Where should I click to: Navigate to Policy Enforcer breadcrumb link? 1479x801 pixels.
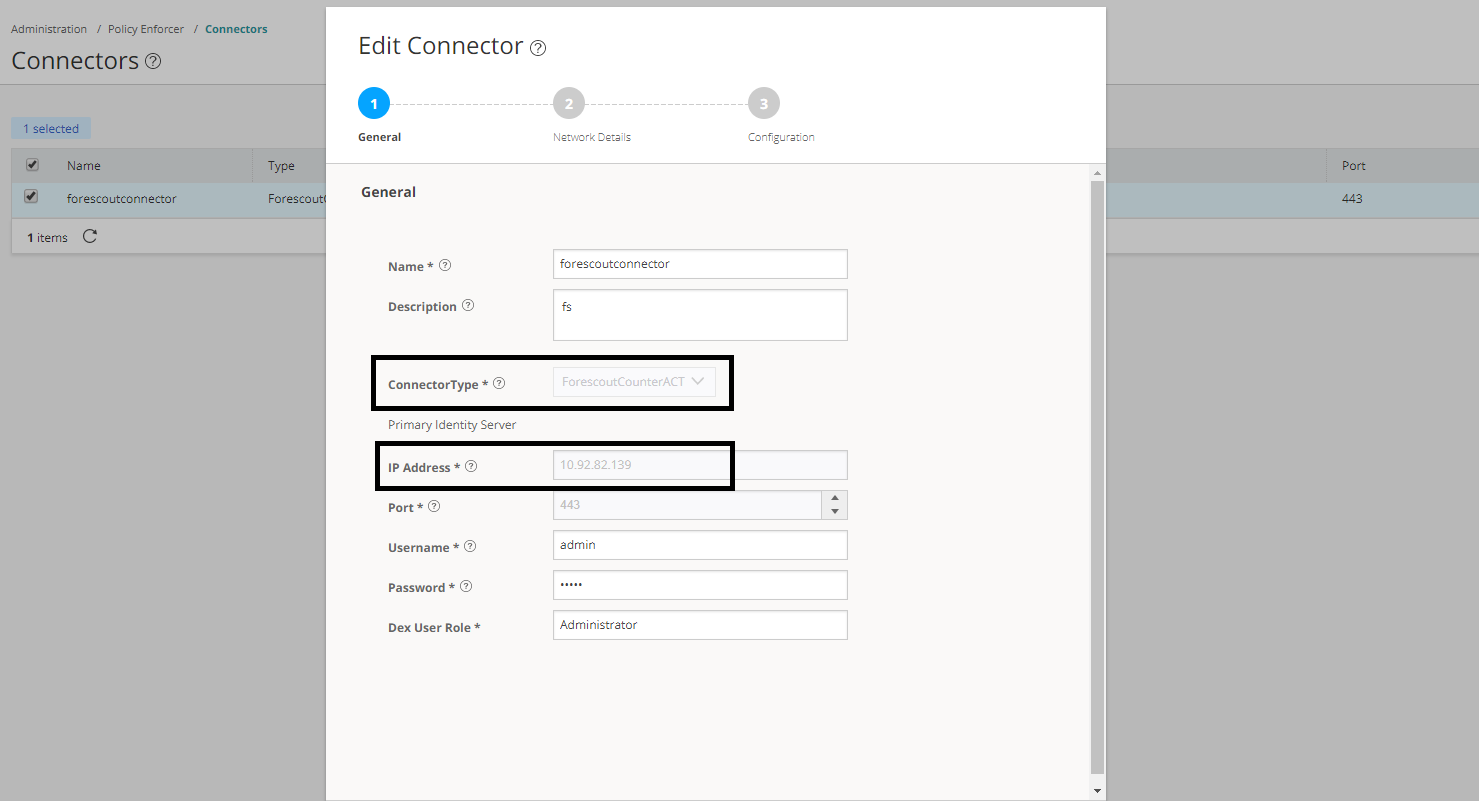(x=145, y=28)
